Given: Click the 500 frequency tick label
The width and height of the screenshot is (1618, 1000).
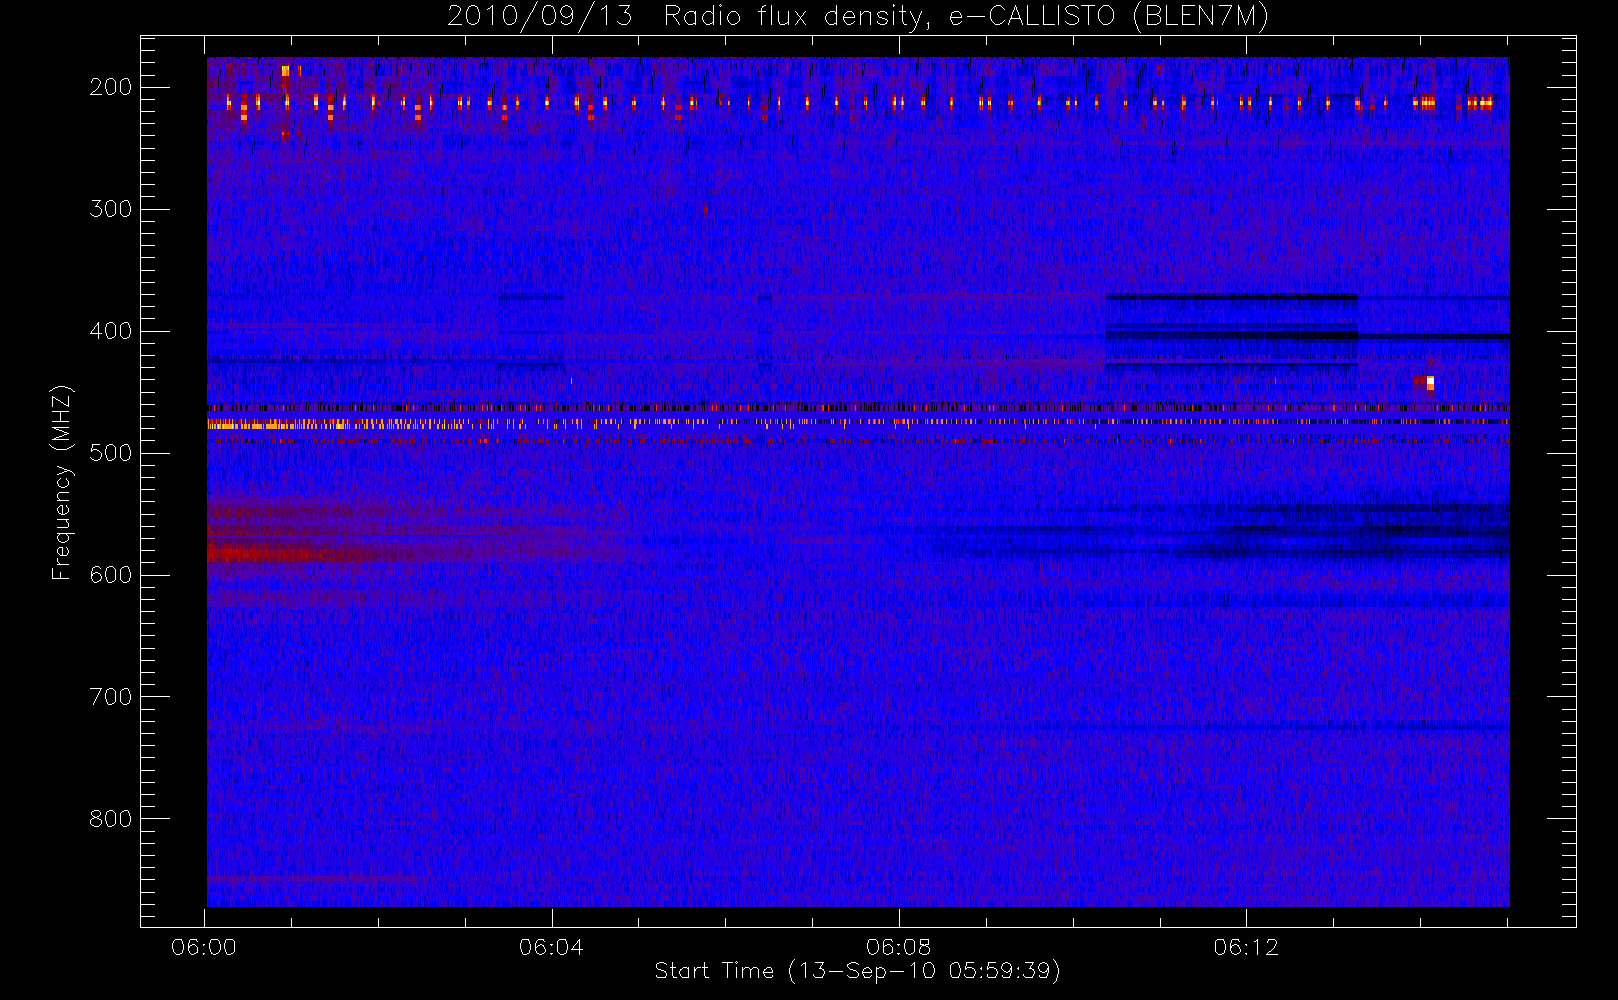Looking at the screenshot, I should [111, 453].
